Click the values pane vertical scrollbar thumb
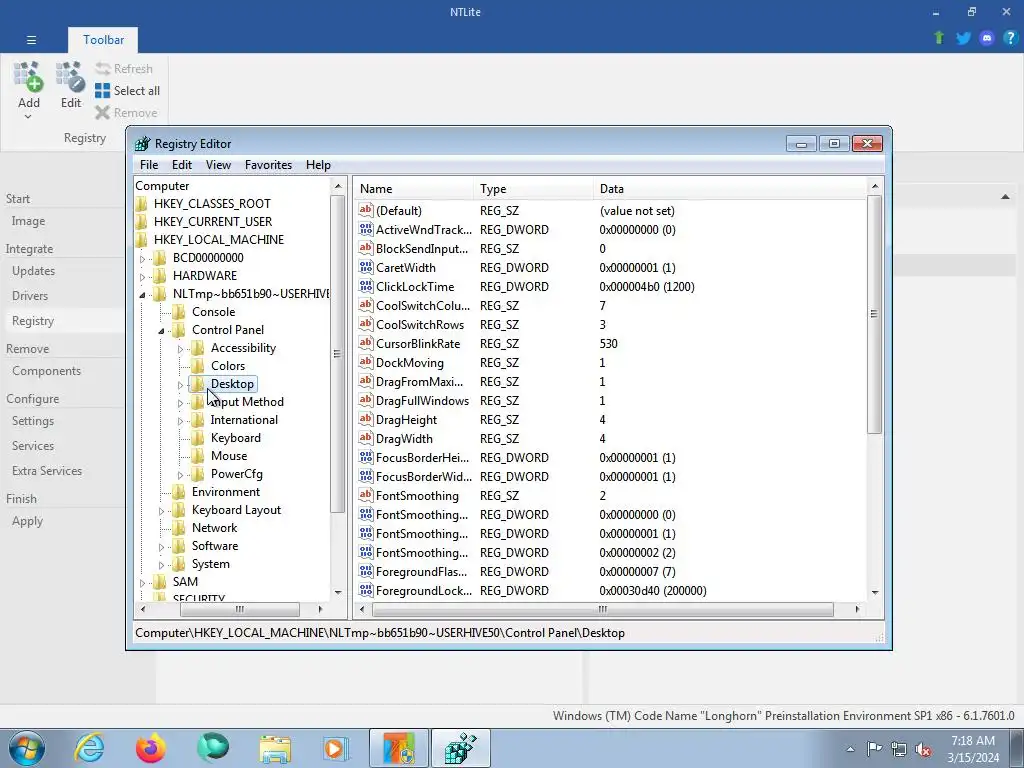Screen dimensions: 1024x768 874,314
